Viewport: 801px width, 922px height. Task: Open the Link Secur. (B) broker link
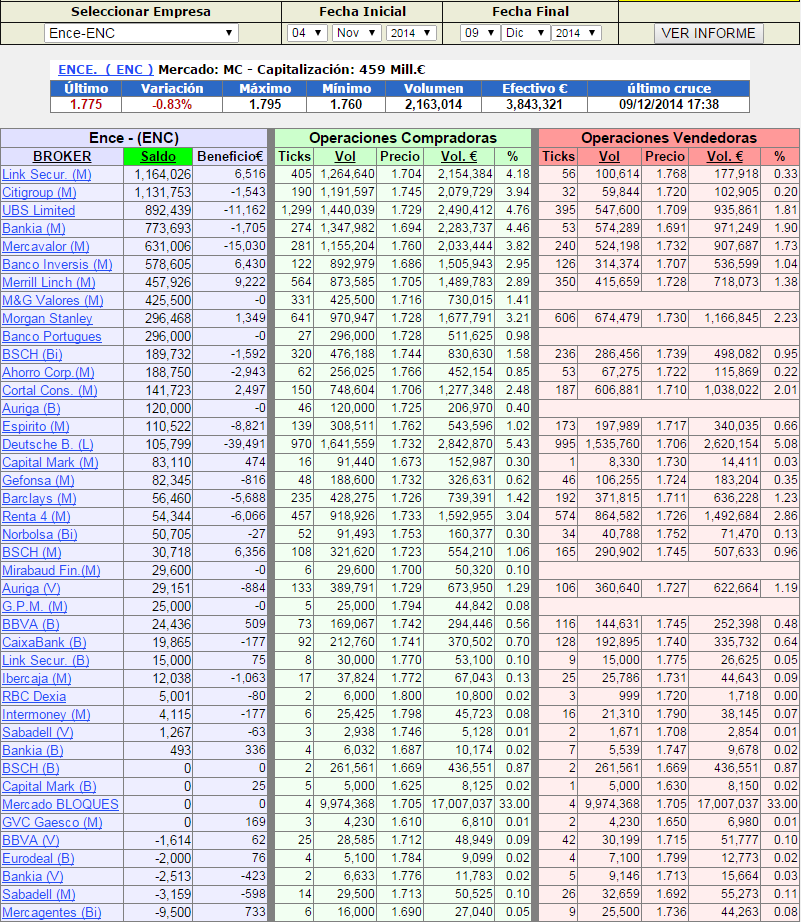click(45, 660)
